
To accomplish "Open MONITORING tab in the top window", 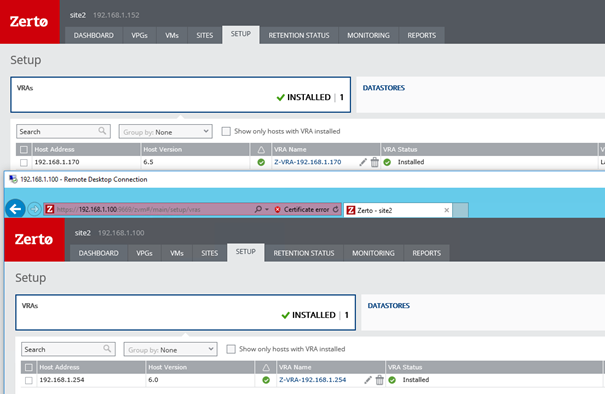I will pyautogui.click(x=368, y=35).
